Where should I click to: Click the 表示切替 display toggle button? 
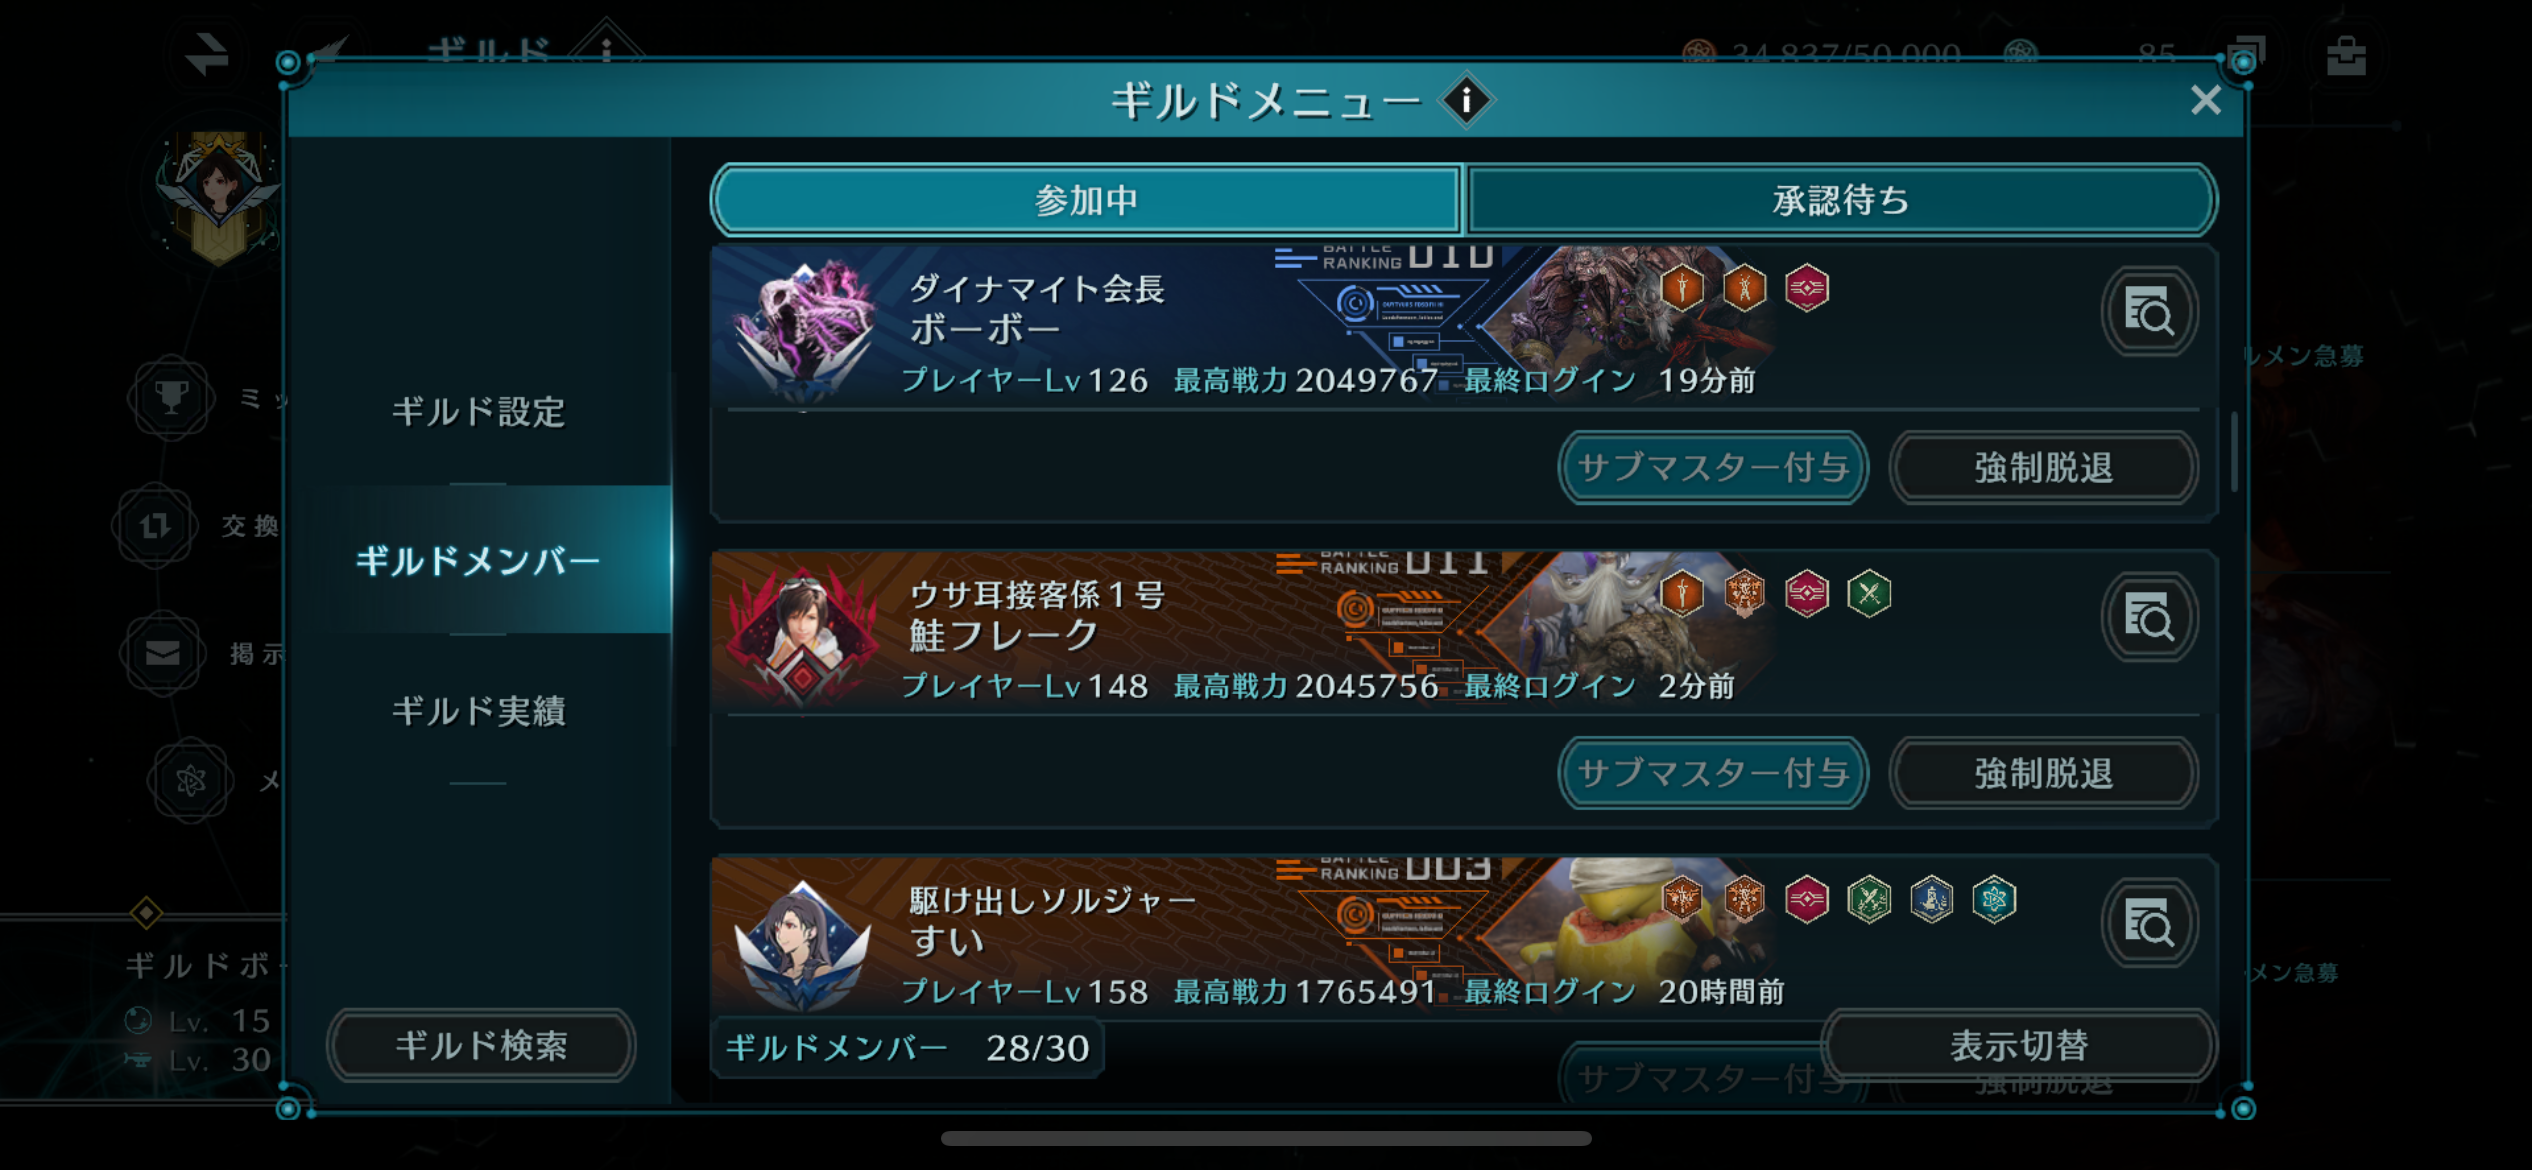coord(2019,1045)
